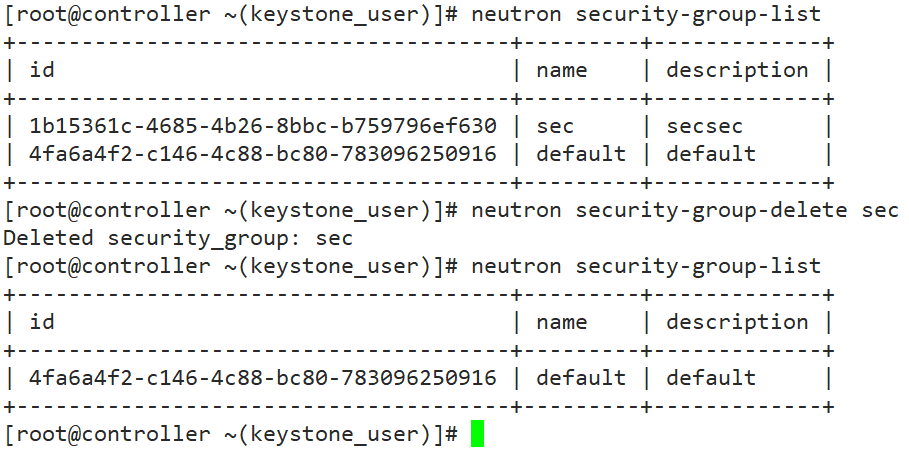The image size is (909, 466).
Task: Click the 'name' header in the second table
Action: point(562,322)
